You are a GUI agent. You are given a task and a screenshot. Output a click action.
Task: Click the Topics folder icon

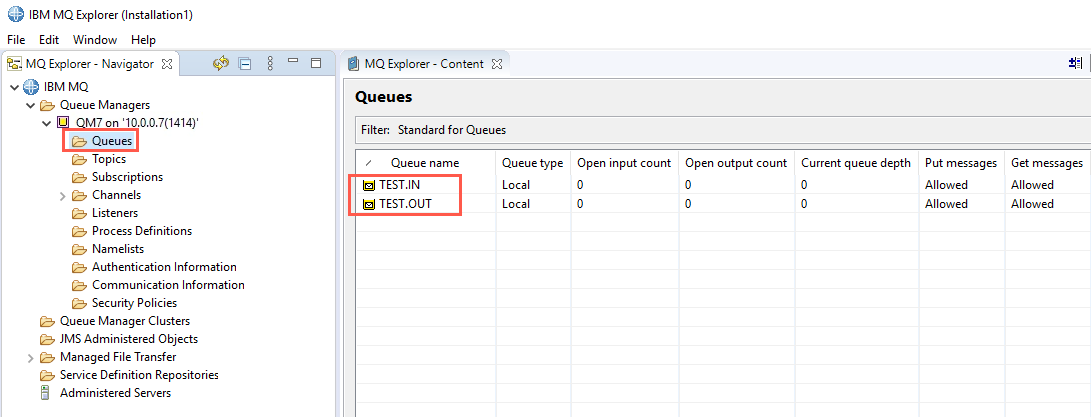(x=79, y=159)
